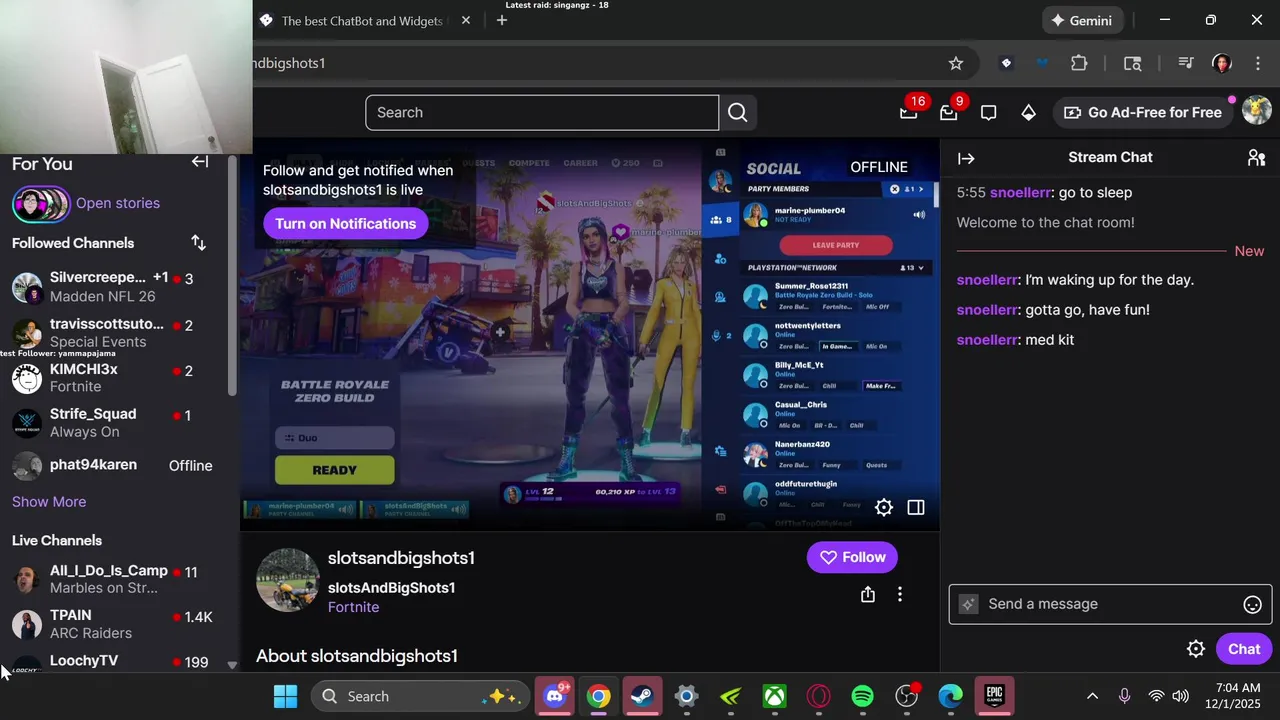This screenshot has height=720, width=1280.
Task: Switch to The best ChatBot and Widgets tab
Action: pos(360,21)
